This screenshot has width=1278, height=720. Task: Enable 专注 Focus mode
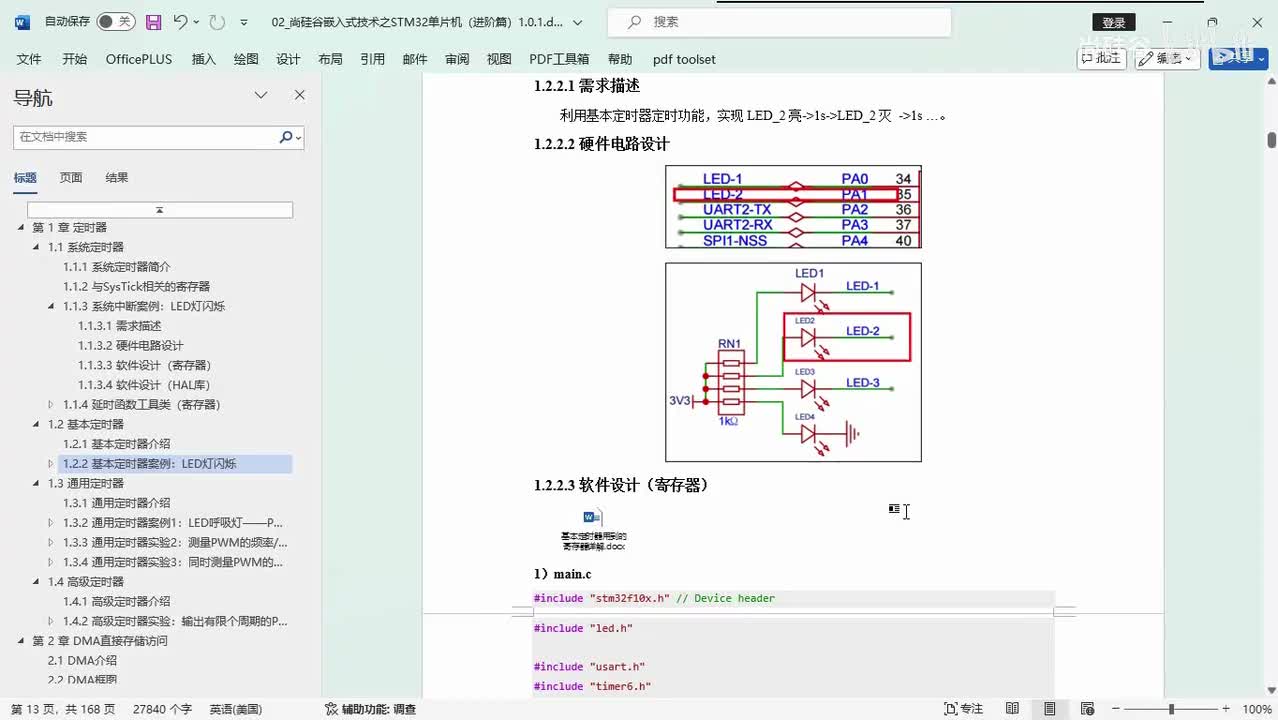click(964, 709)
